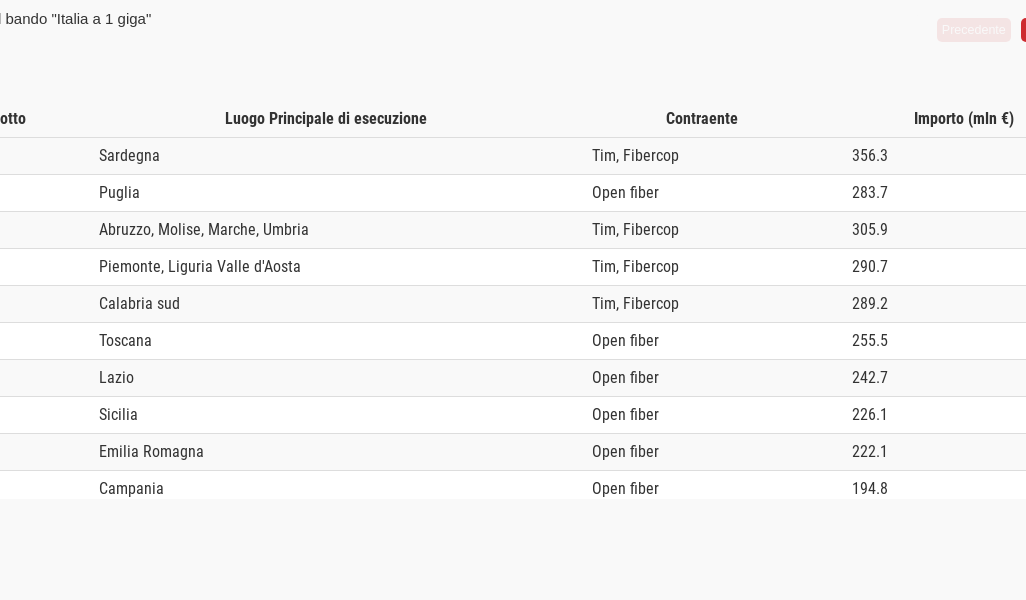The width and height of the screenshot is (1026, 600).
Task: Sort table by Importo (mln €) header
Action: point(963,119)
